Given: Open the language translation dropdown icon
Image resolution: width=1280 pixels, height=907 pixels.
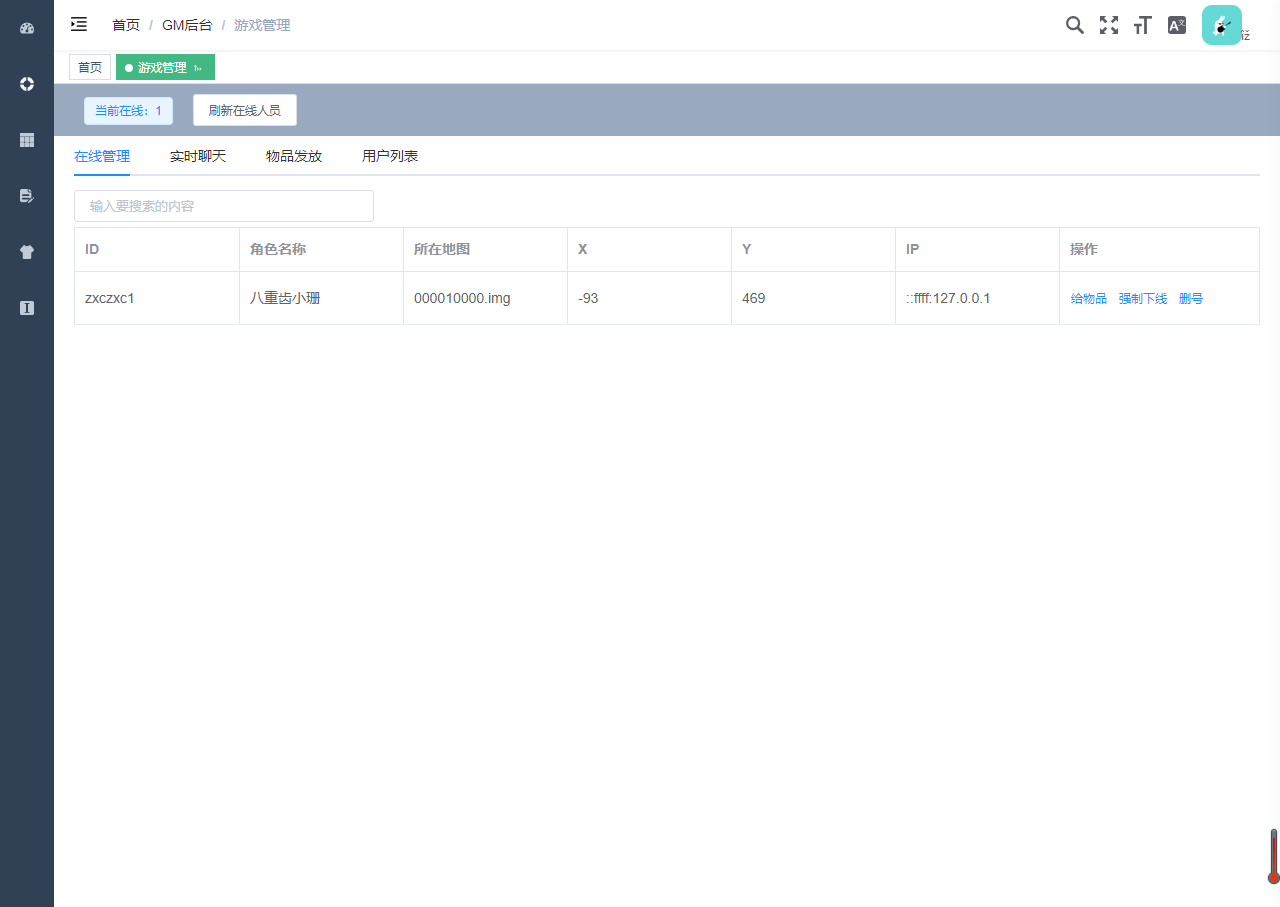Looking at the screenshot, I should 1177,25.
